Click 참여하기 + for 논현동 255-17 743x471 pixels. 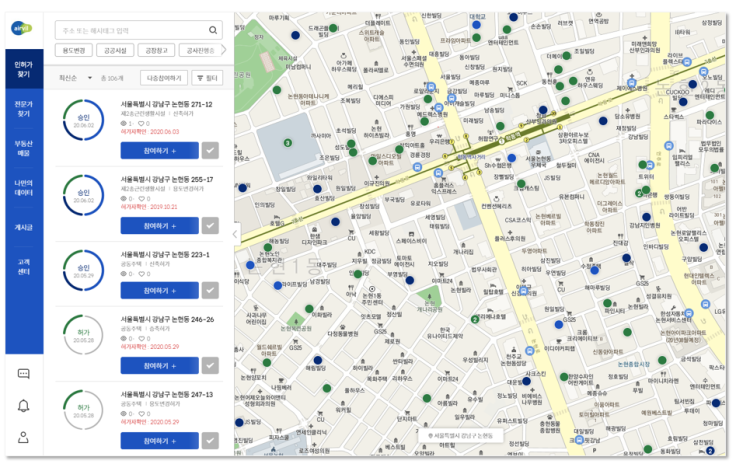tap(160, 226)
